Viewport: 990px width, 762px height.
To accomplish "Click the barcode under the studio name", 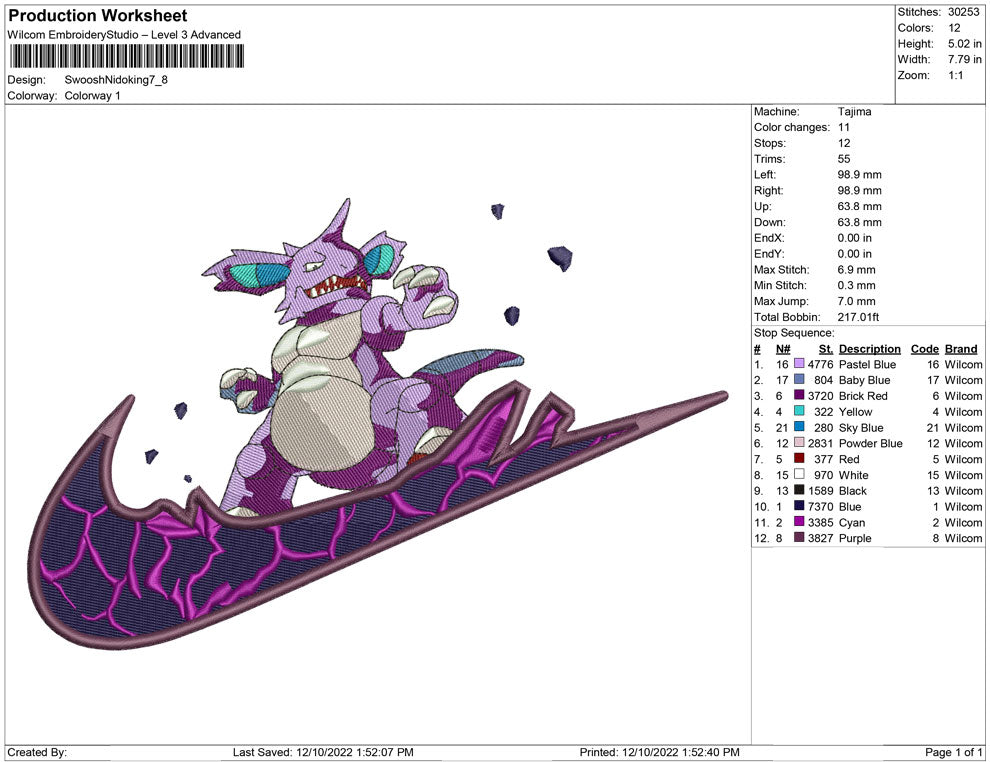I will click(x=125, y=56).
